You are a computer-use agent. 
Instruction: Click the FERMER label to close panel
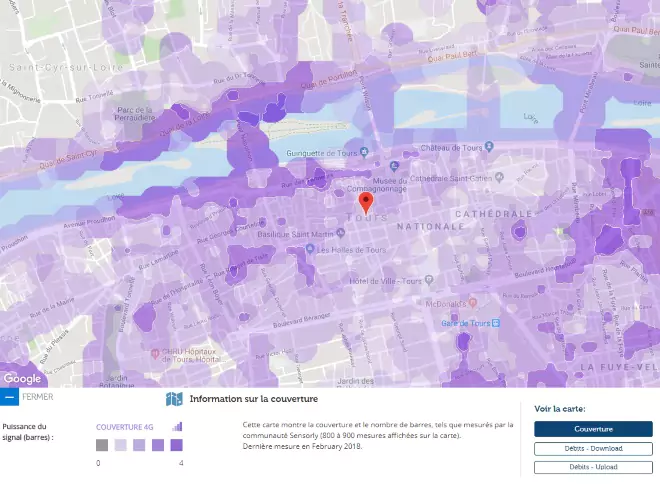click(x=38, y=397)
